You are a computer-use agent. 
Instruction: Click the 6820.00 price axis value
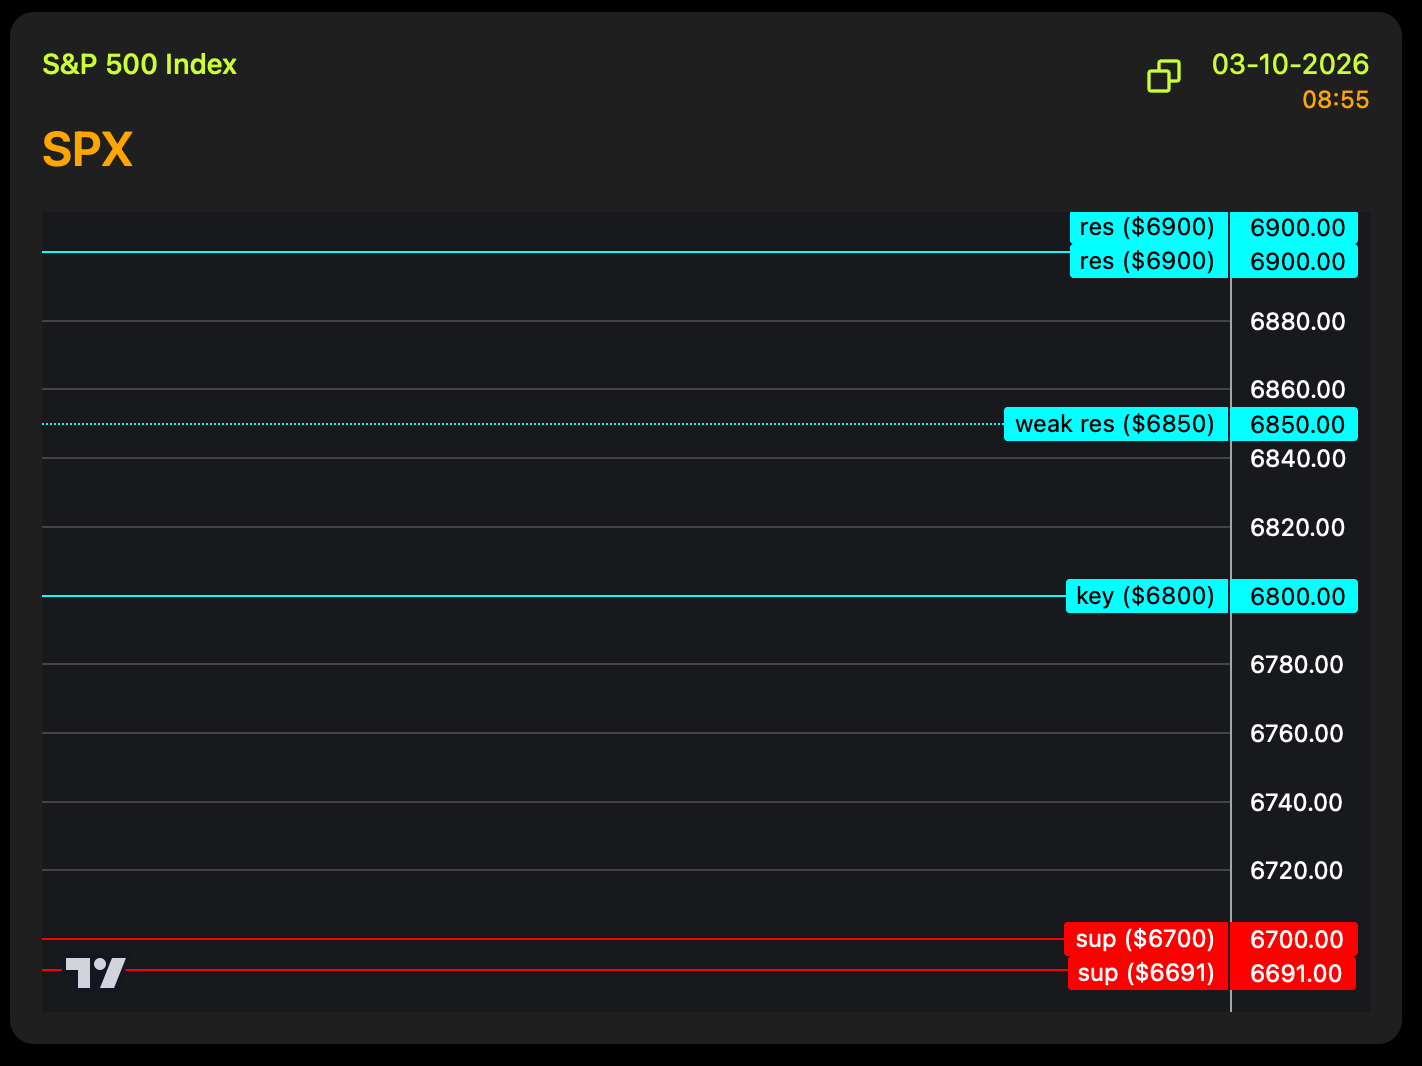click(x=1297, y=528)
